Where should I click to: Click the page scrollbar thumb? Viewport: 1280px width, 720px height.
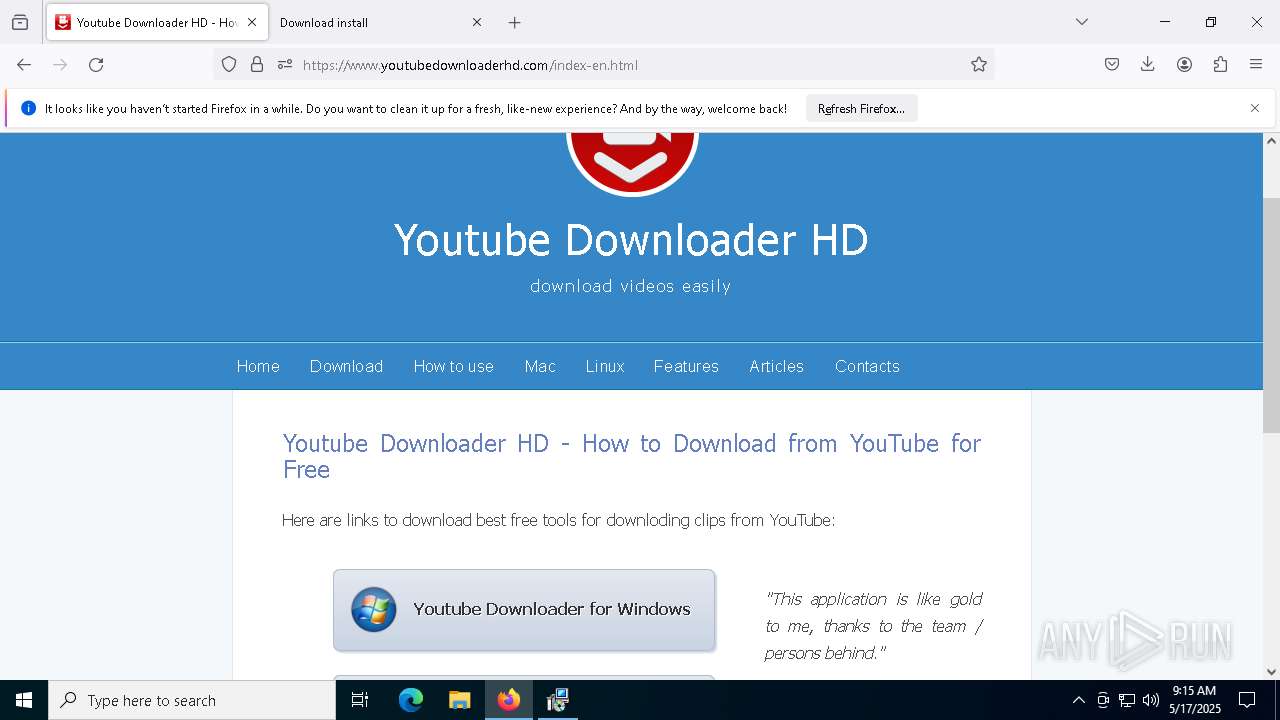[x=1271, y=315]
